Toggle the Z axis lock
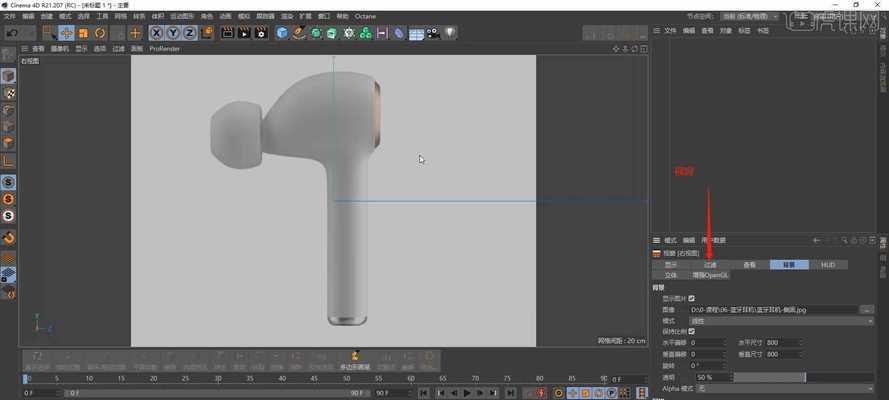 pos(189,33)
